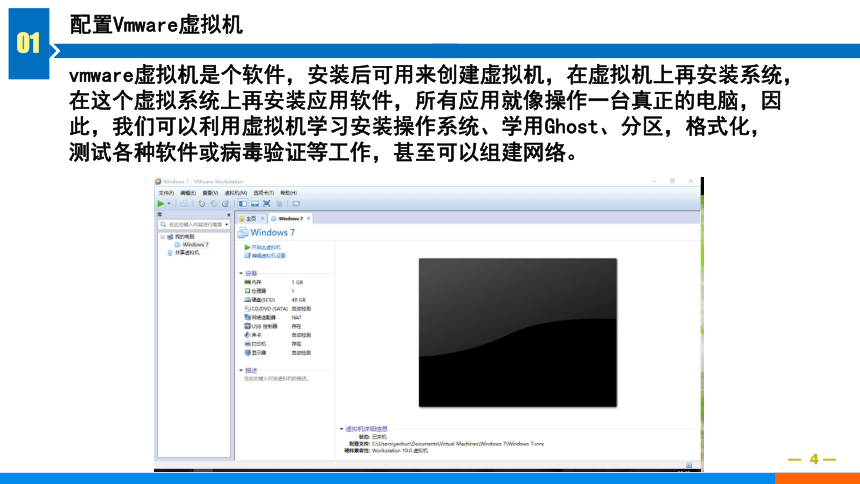The width and height of the screenshot is (860, 484).
Task: Click the black VM screen preview thumbnail
Action: (x=518, y=333)
